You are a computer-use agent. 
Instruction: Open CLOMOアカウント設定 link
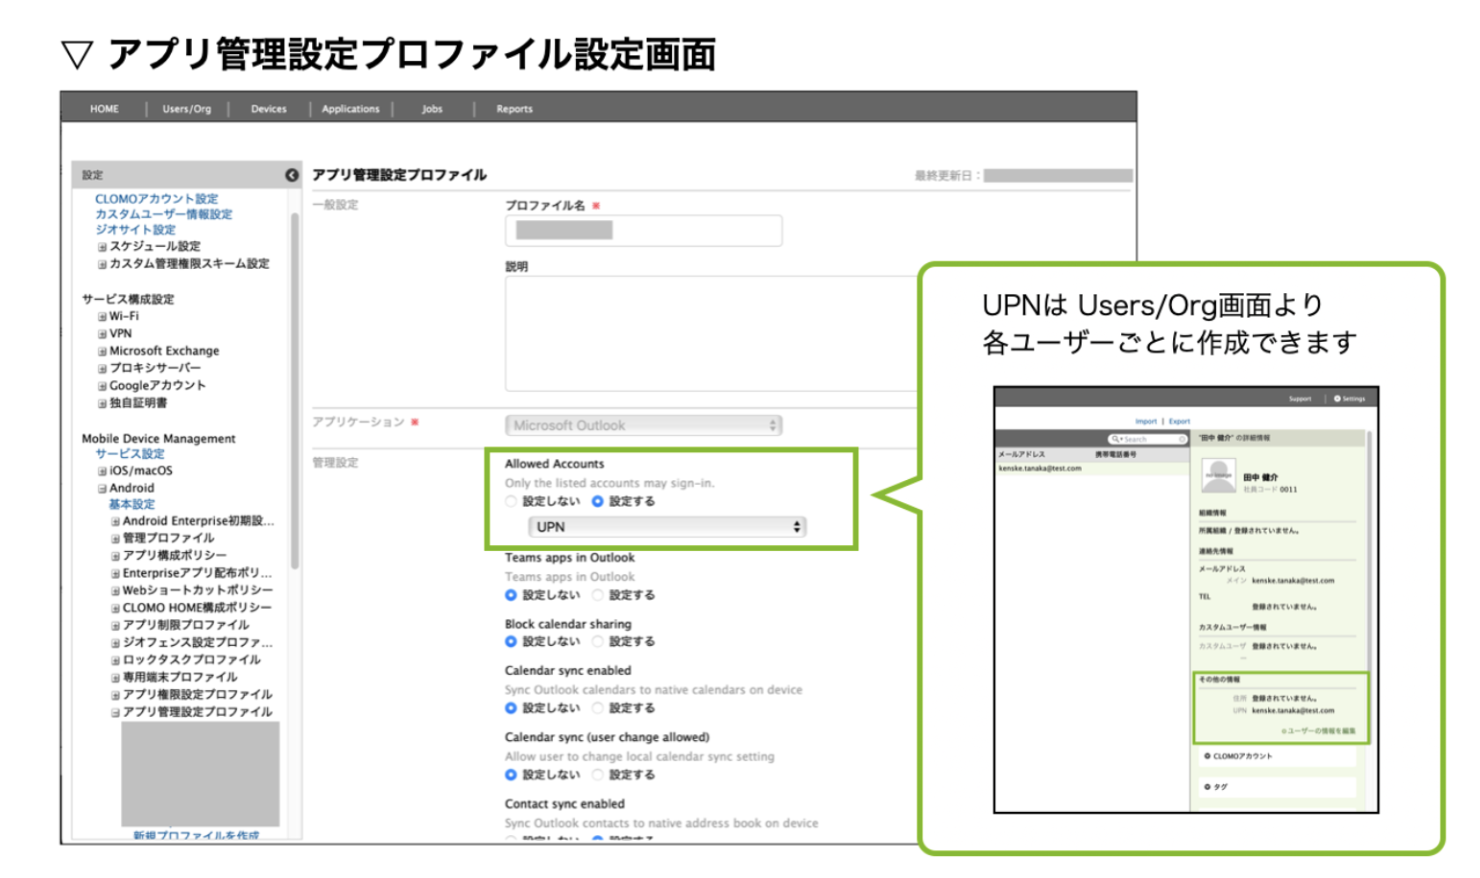156,199
